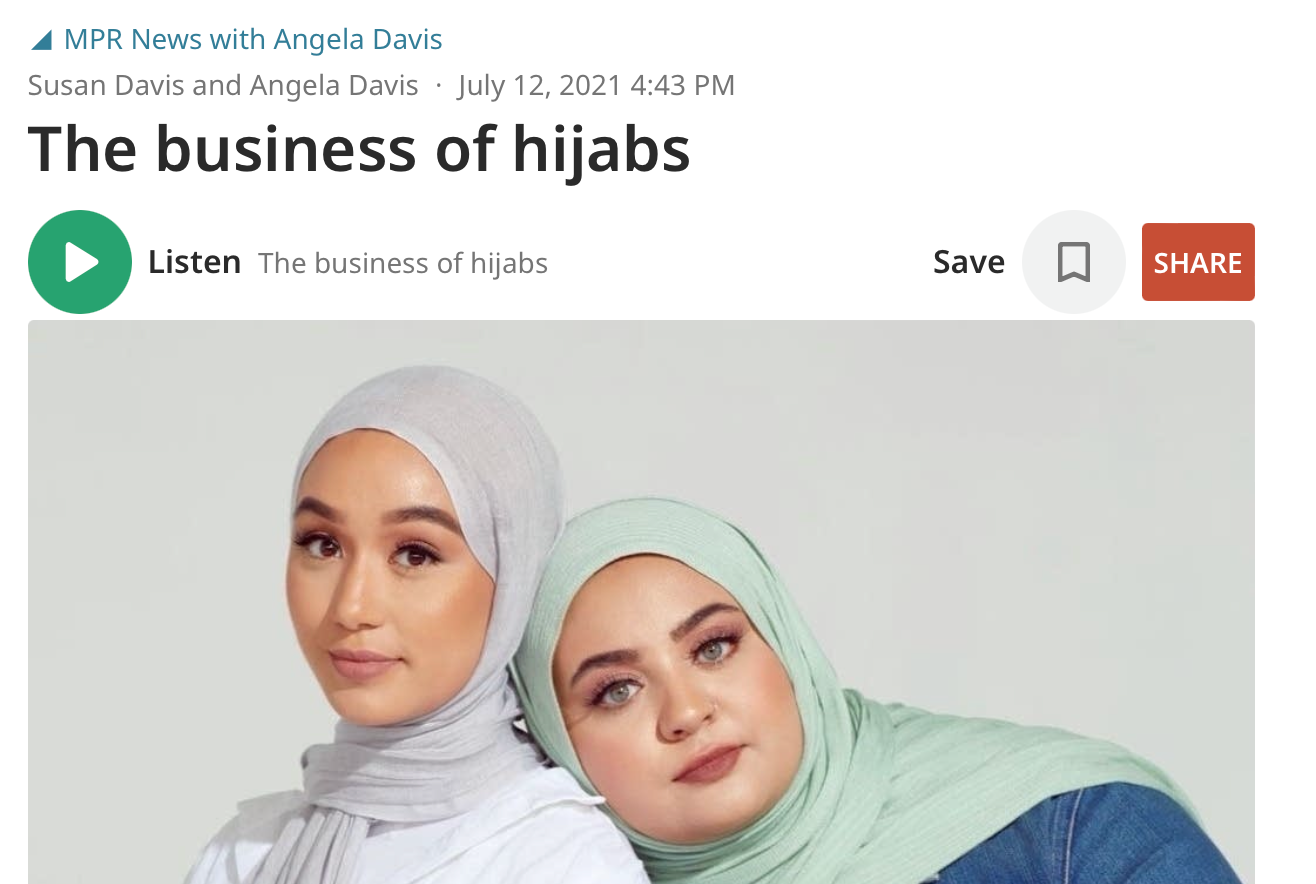Screen dimensions: 1316x884
Task: Click the Listen label beside the play button
Action: pyautogui.click(x=195, y=262)
